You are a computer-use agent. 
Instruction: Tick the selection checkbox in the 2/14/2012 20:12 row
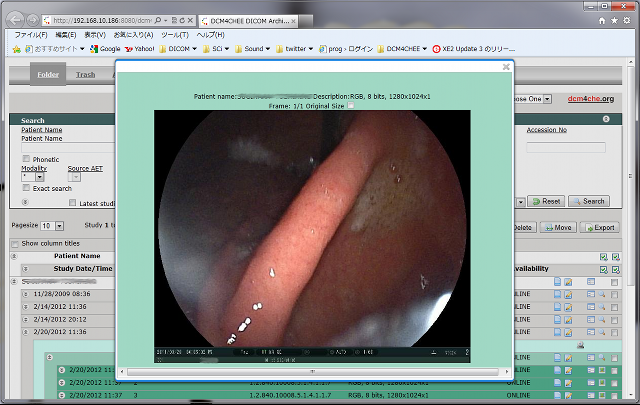[615, 320]
